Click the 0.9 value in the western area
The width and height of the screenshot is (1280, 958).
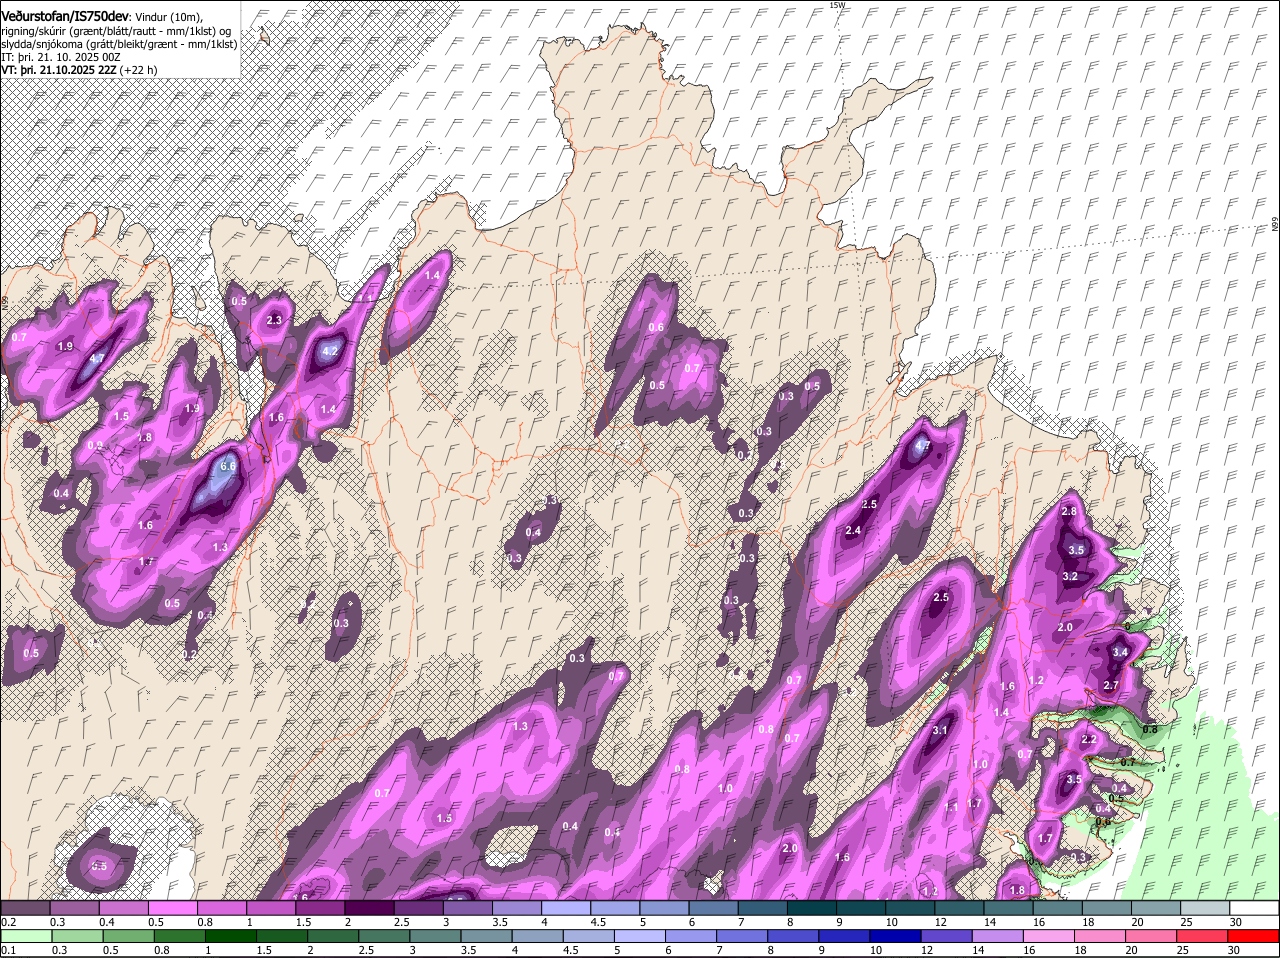(95, 446)
